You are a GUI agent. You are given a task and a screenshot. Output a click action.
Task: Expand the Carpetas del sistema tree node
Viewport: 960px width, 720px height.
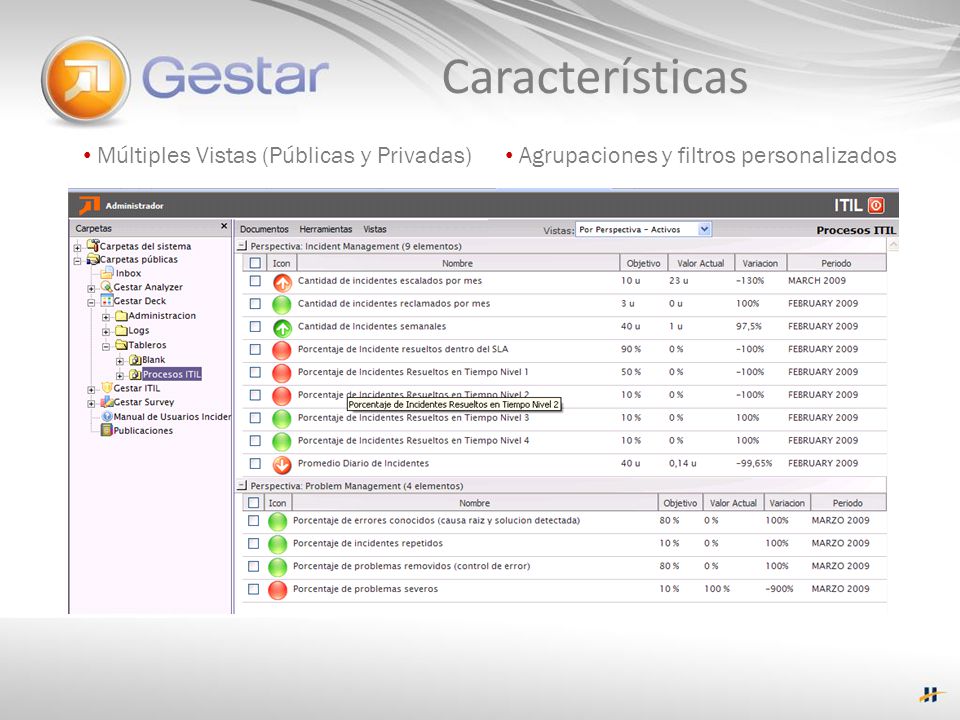point(77,247)
